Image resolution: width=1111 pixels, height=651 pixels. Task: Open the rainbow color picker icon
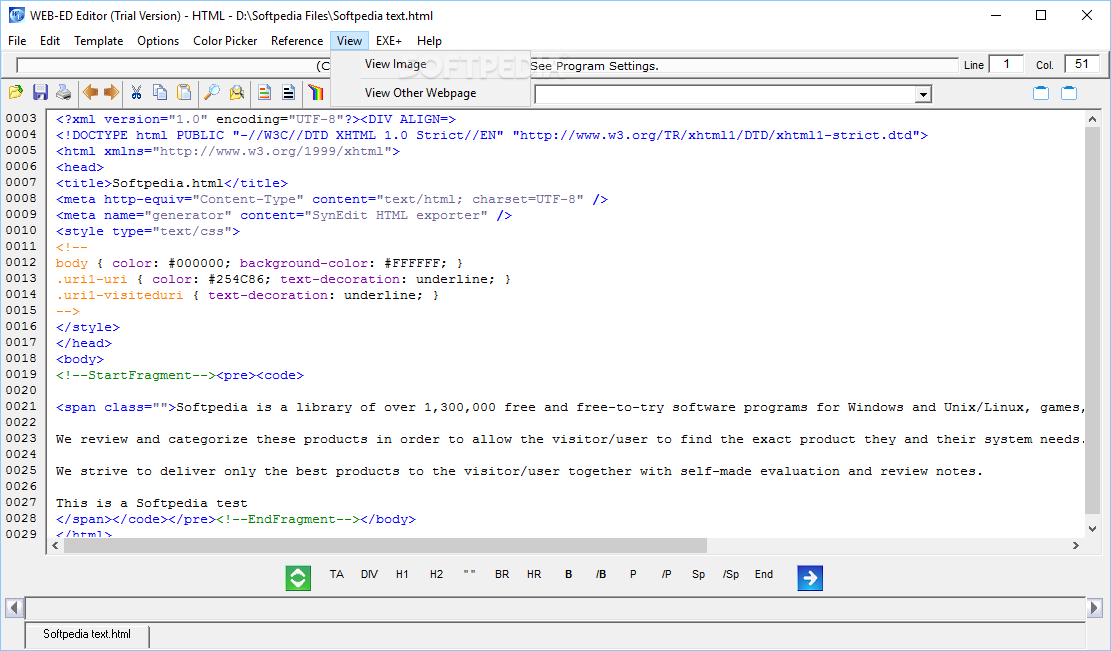click(316, 92)
